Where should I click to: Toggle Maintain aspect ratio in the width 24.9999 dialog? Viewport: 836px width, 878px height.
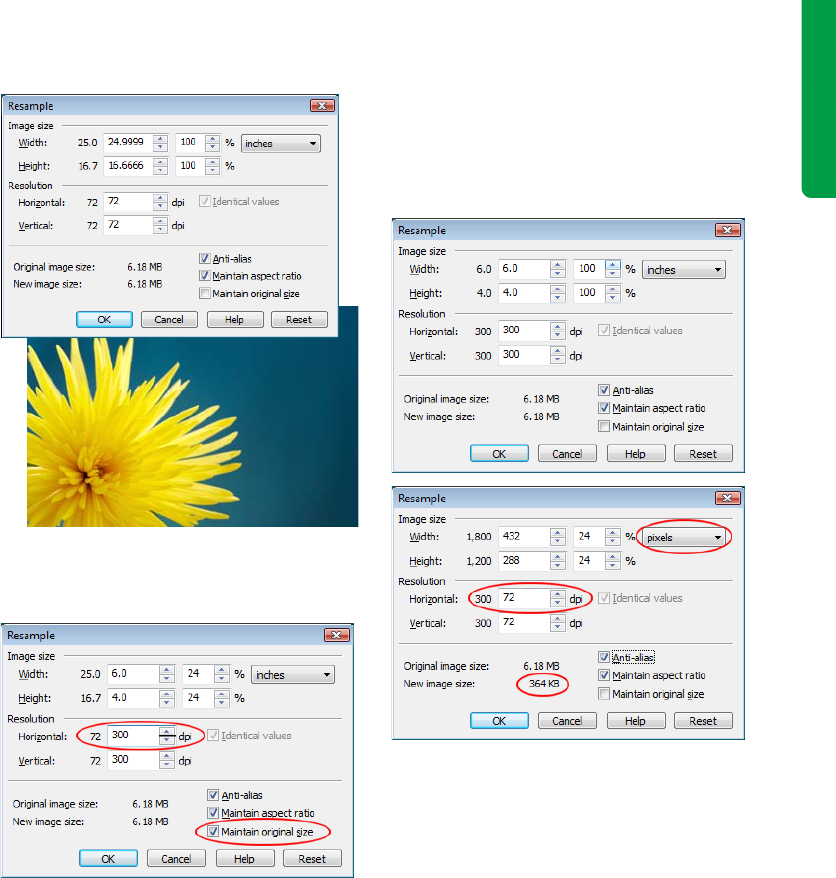click(x=205, y=275)
